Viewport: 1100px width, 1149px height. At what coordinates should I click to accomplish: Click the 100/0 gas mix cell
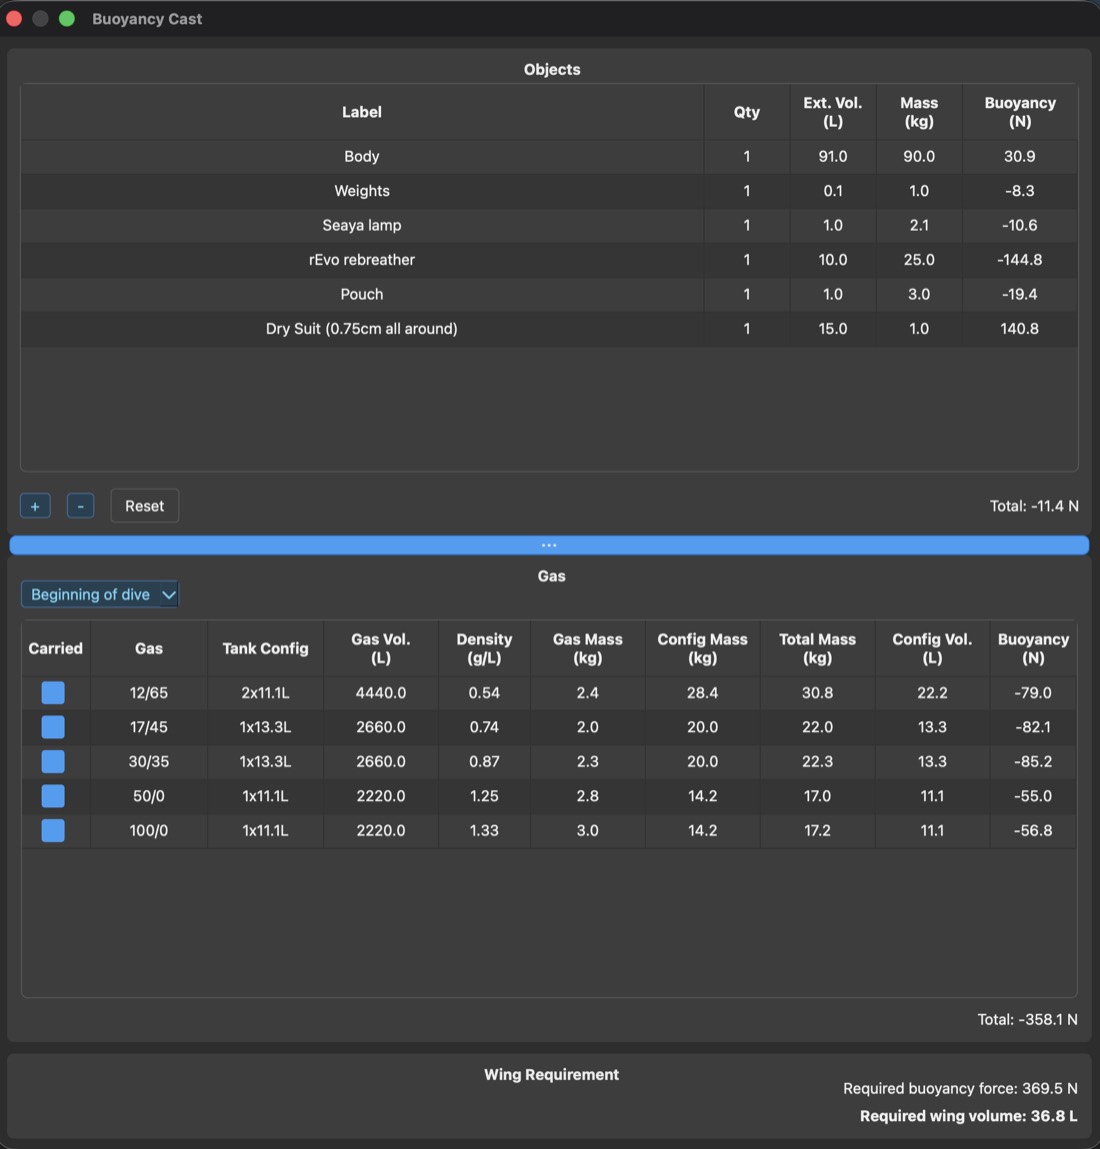point(149,830)
